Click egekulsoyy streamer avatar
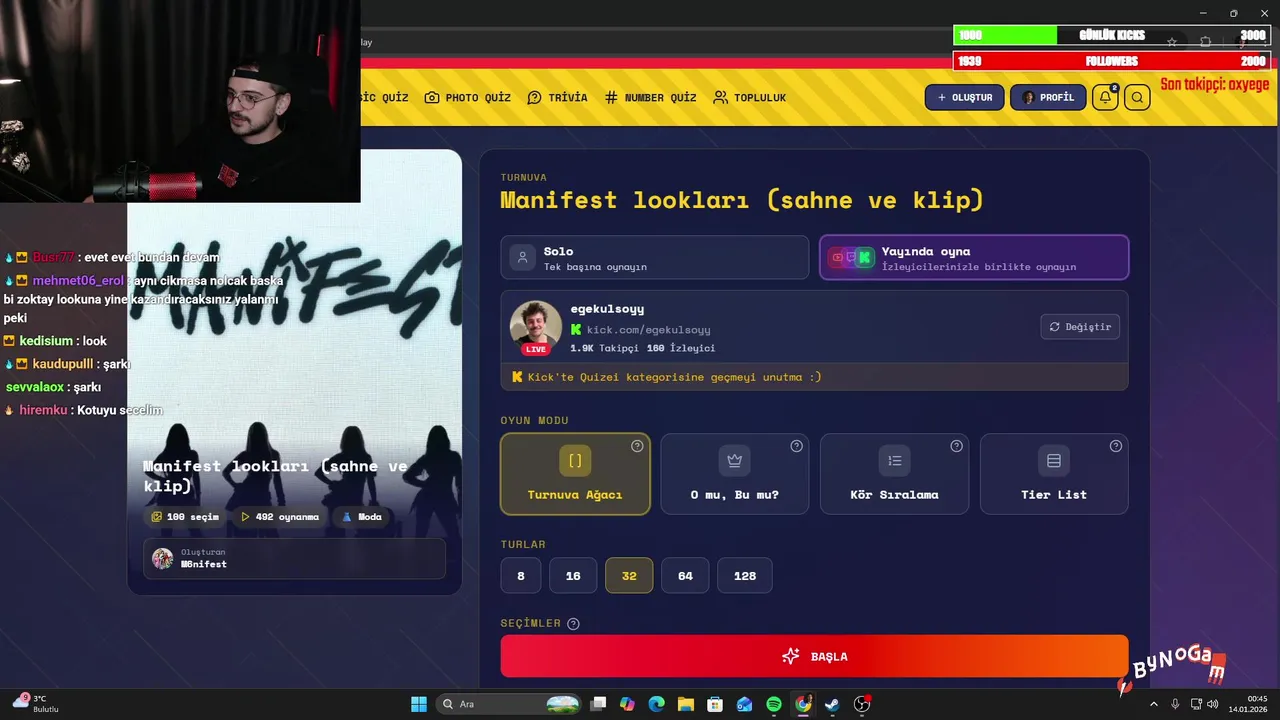The image size is (1280, 720). [x=536, y=326]
